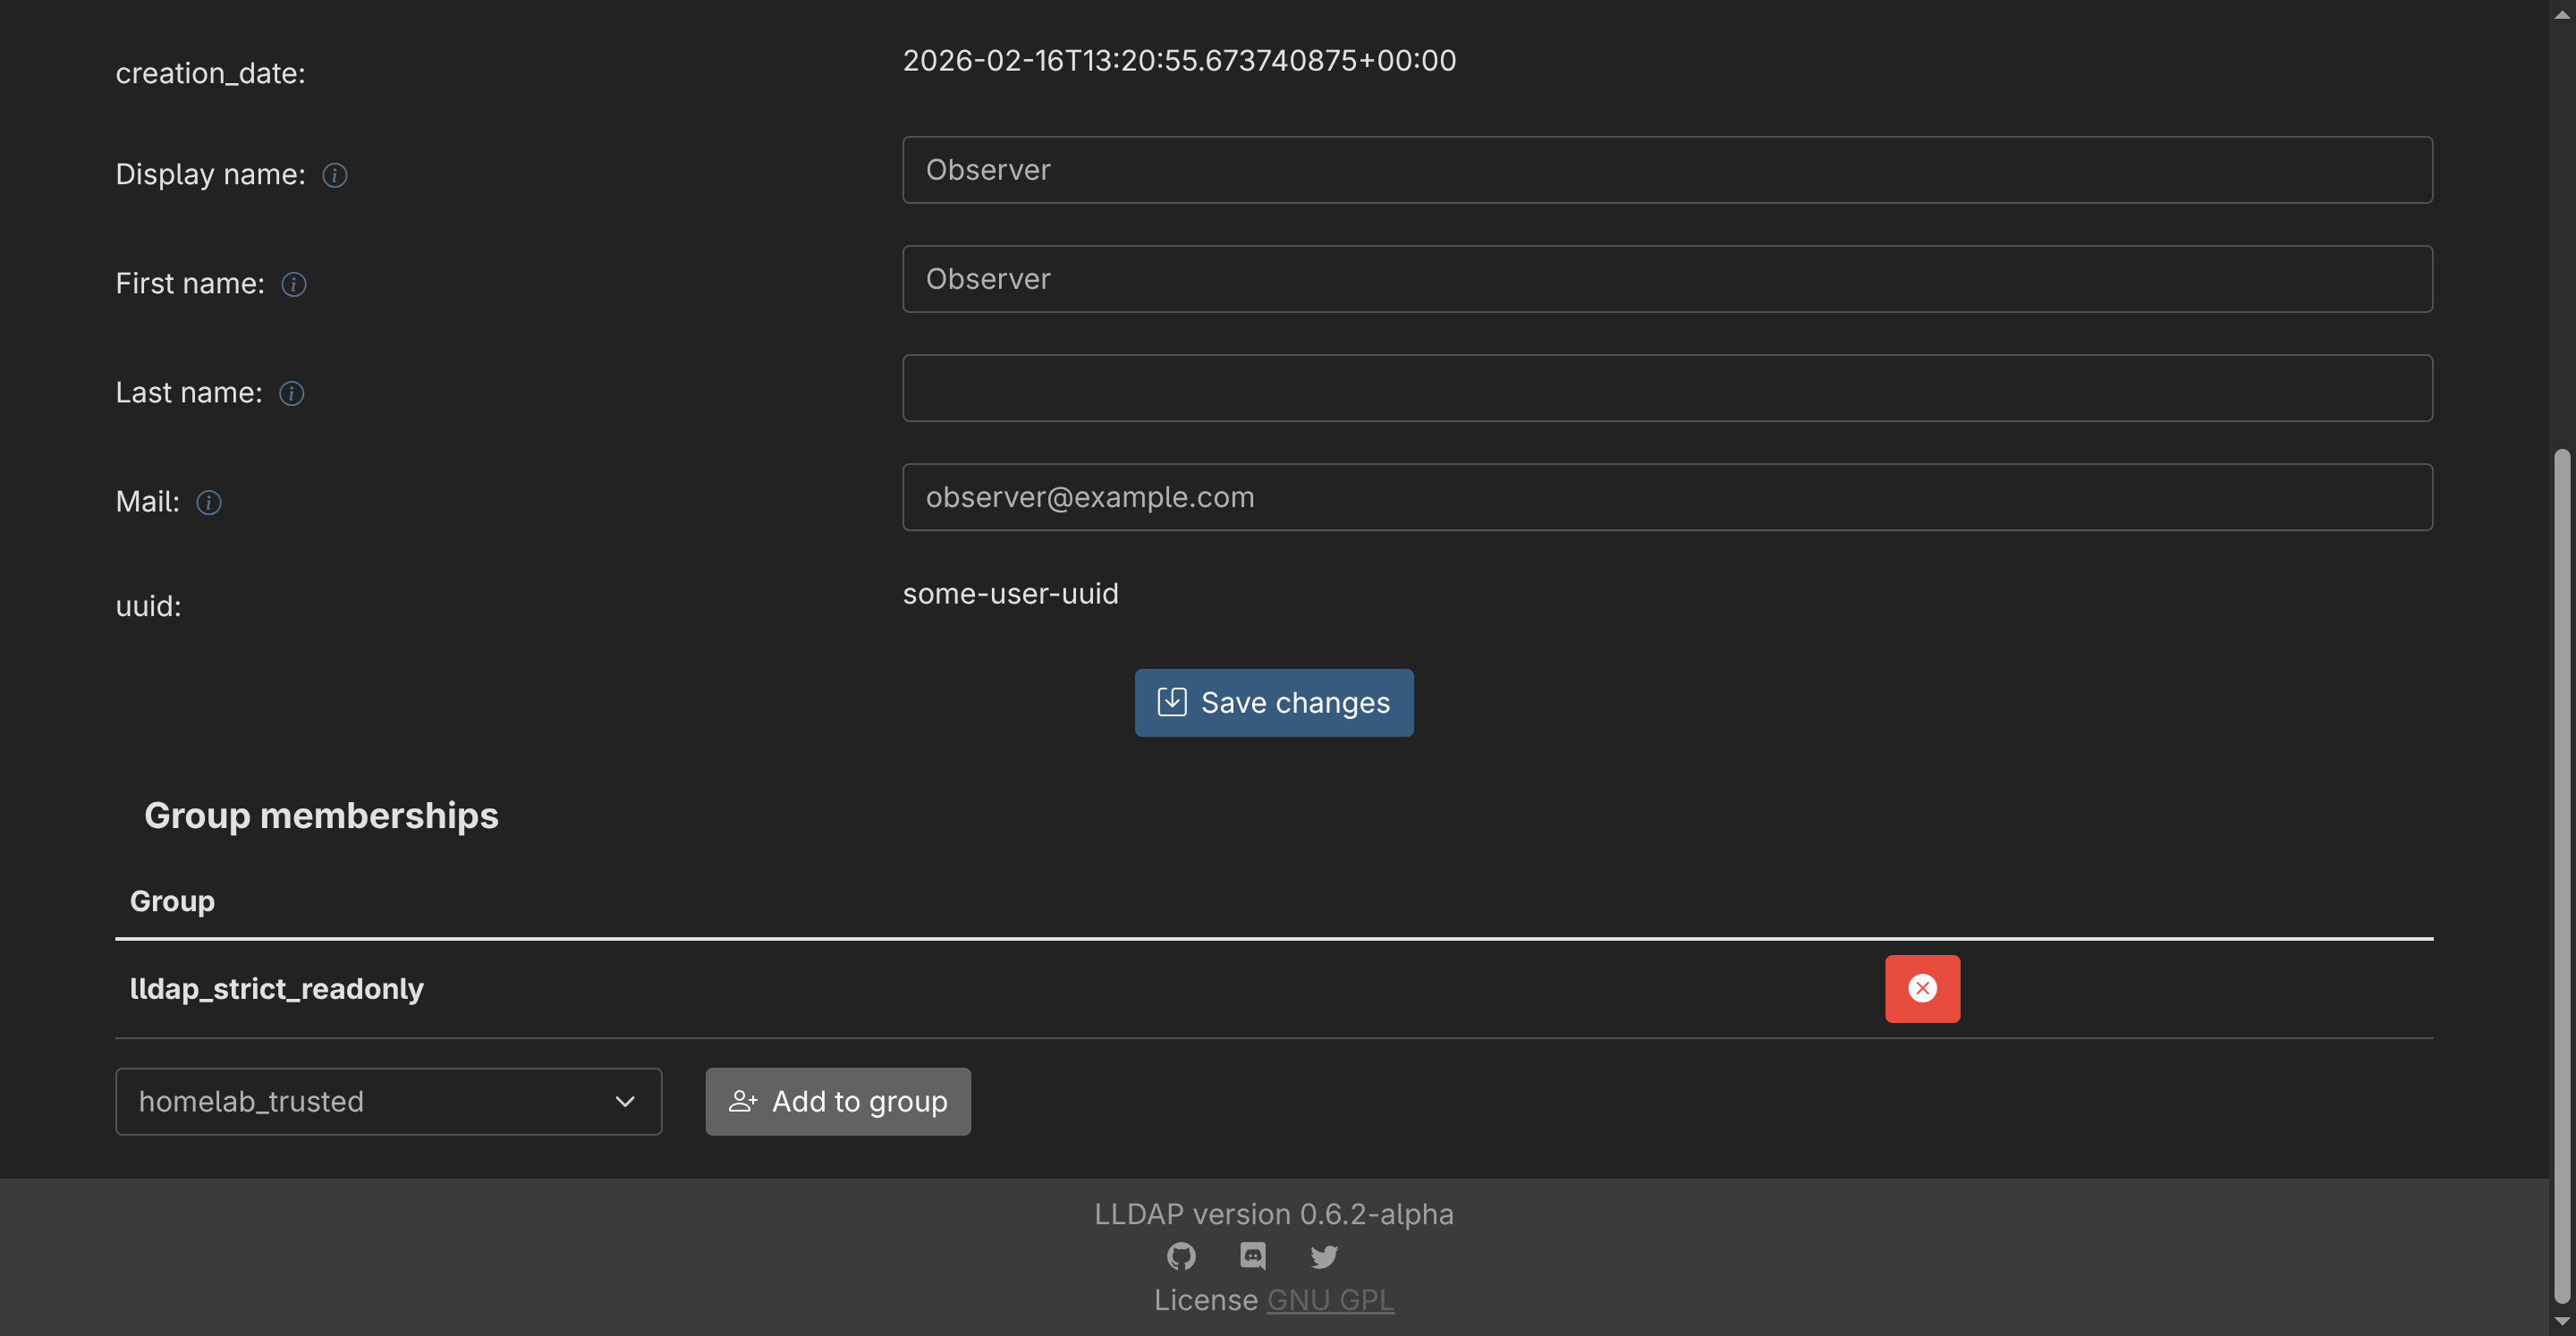The width and height of the screenshot is (2576, 1336).
Task: Click the scrollbar down arrow
Action: click(2563, 1323)
